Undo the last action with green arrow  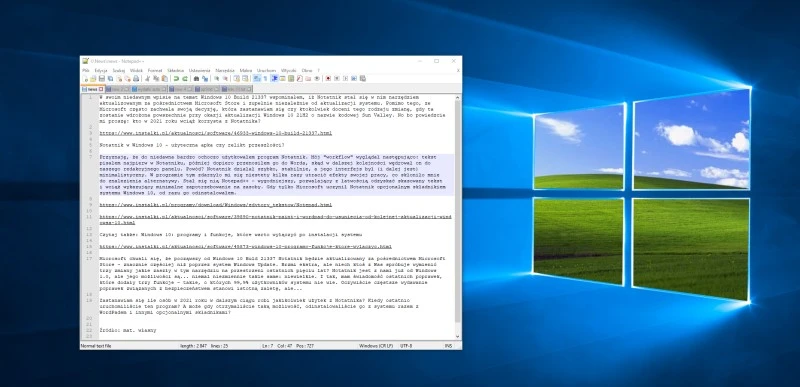point(176,79)
